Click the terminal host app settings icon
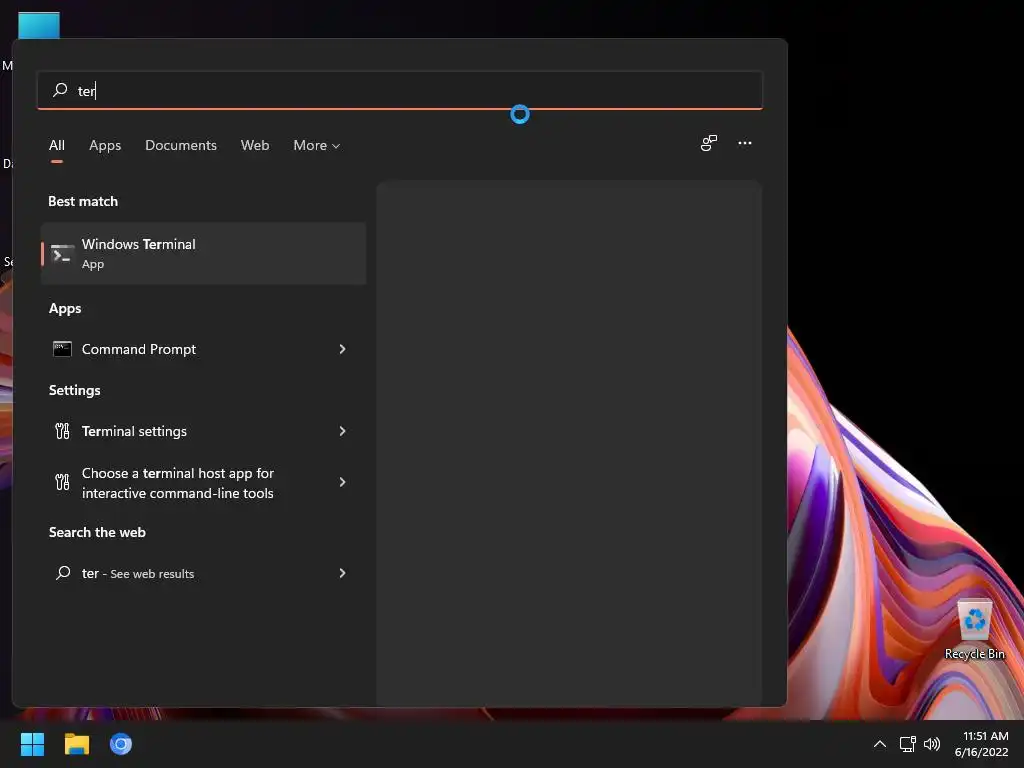Image resolution: width=1024 pixels, height=768 pixels. [62, 482]
